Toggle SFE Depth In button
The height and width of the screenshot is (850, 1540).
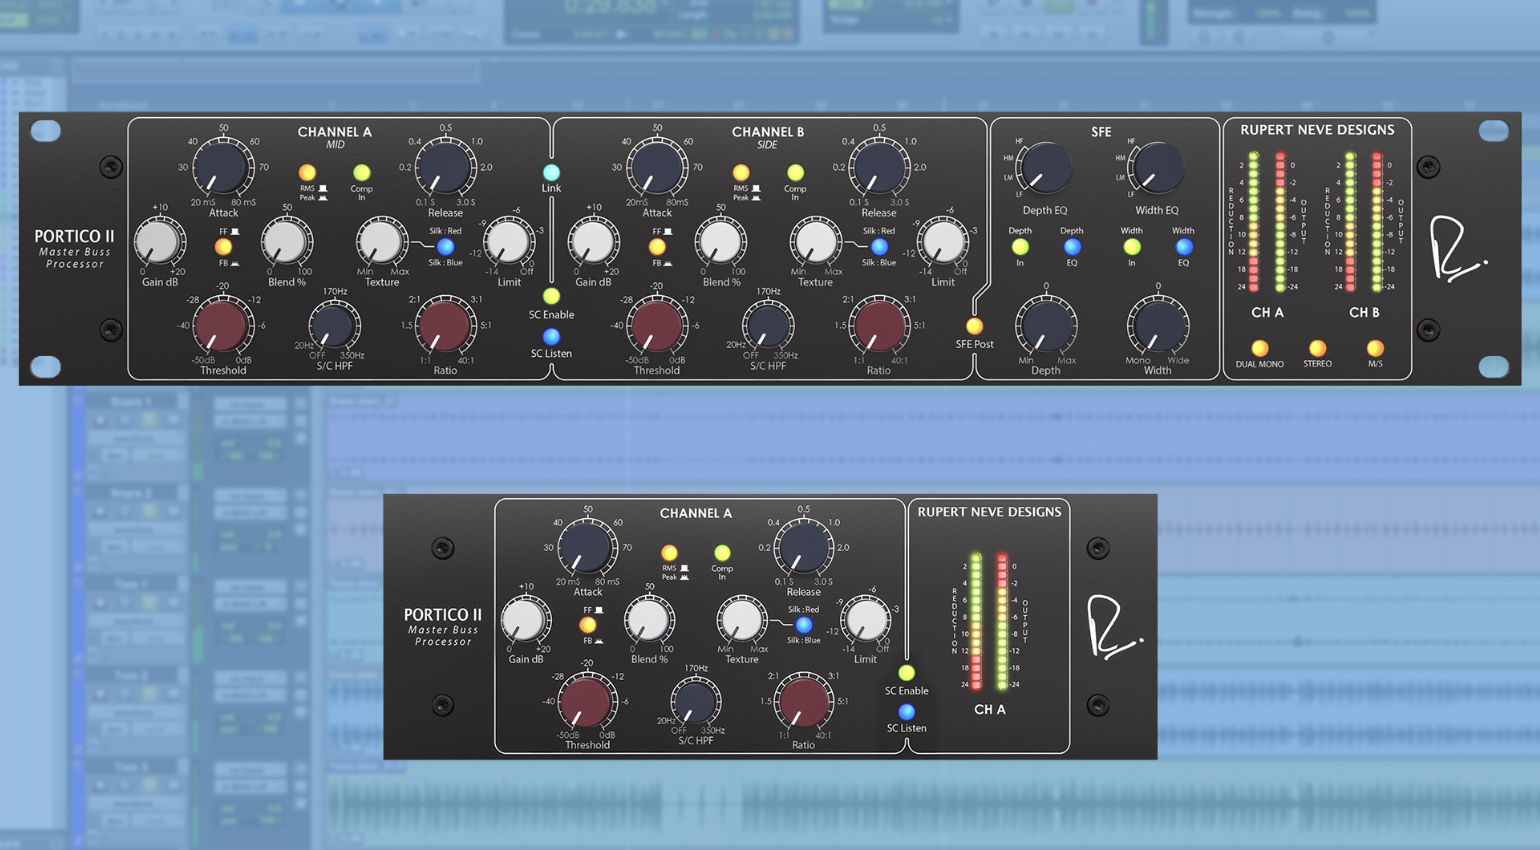coord(1020,246)
